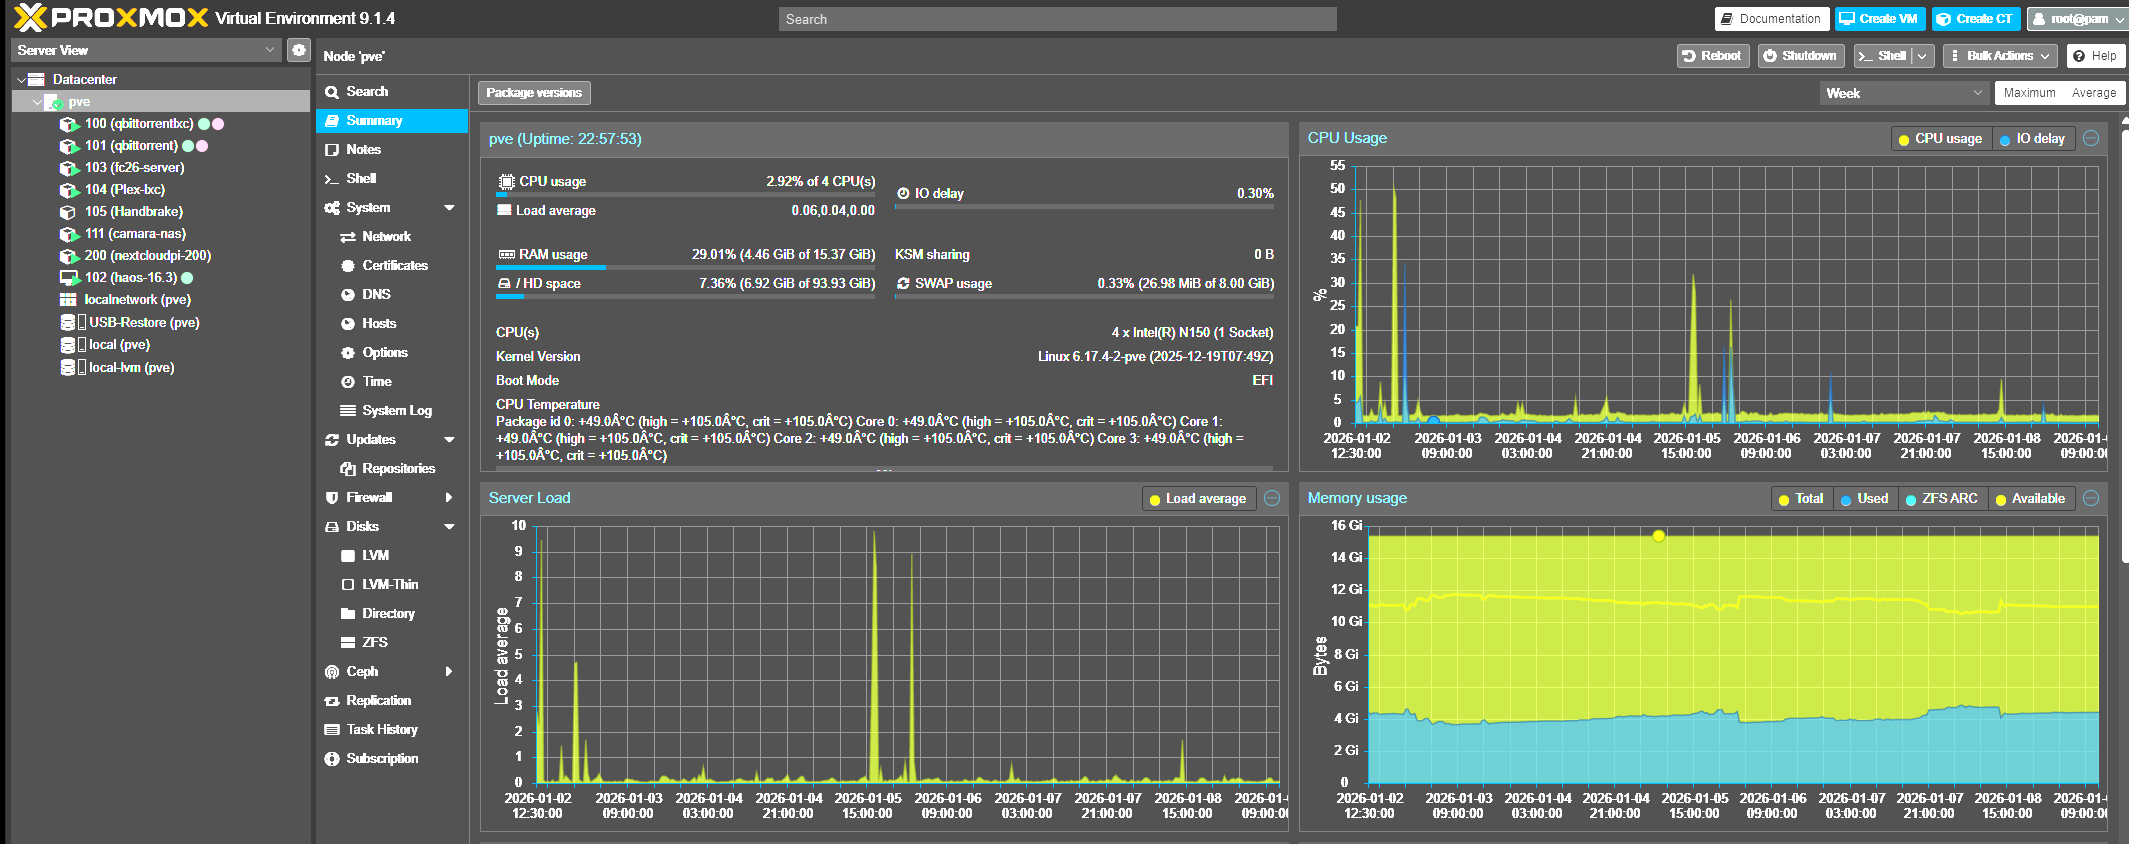Image resolution: width=2129 pixels, height=844 pixels.
Task: Toggle the IO delay legend series
Action: (x=2032, y=139)
